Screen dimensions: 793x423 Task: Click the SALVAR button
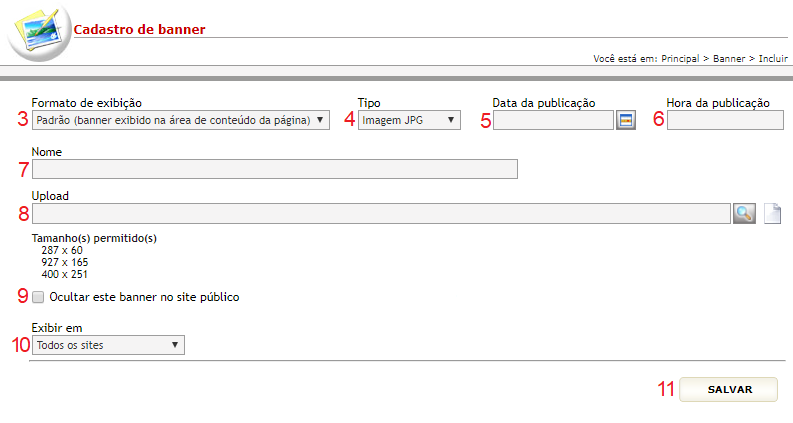click(728, 390)
